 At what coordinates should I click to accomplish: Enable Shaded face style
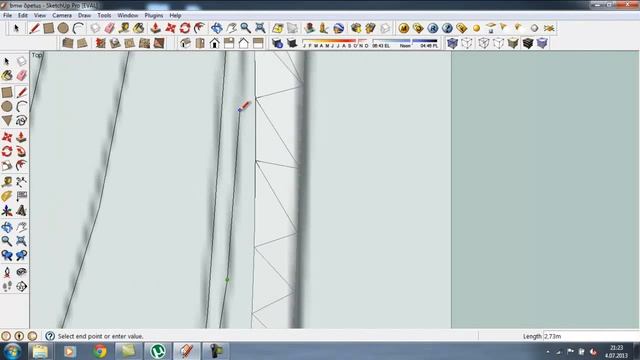513,43
